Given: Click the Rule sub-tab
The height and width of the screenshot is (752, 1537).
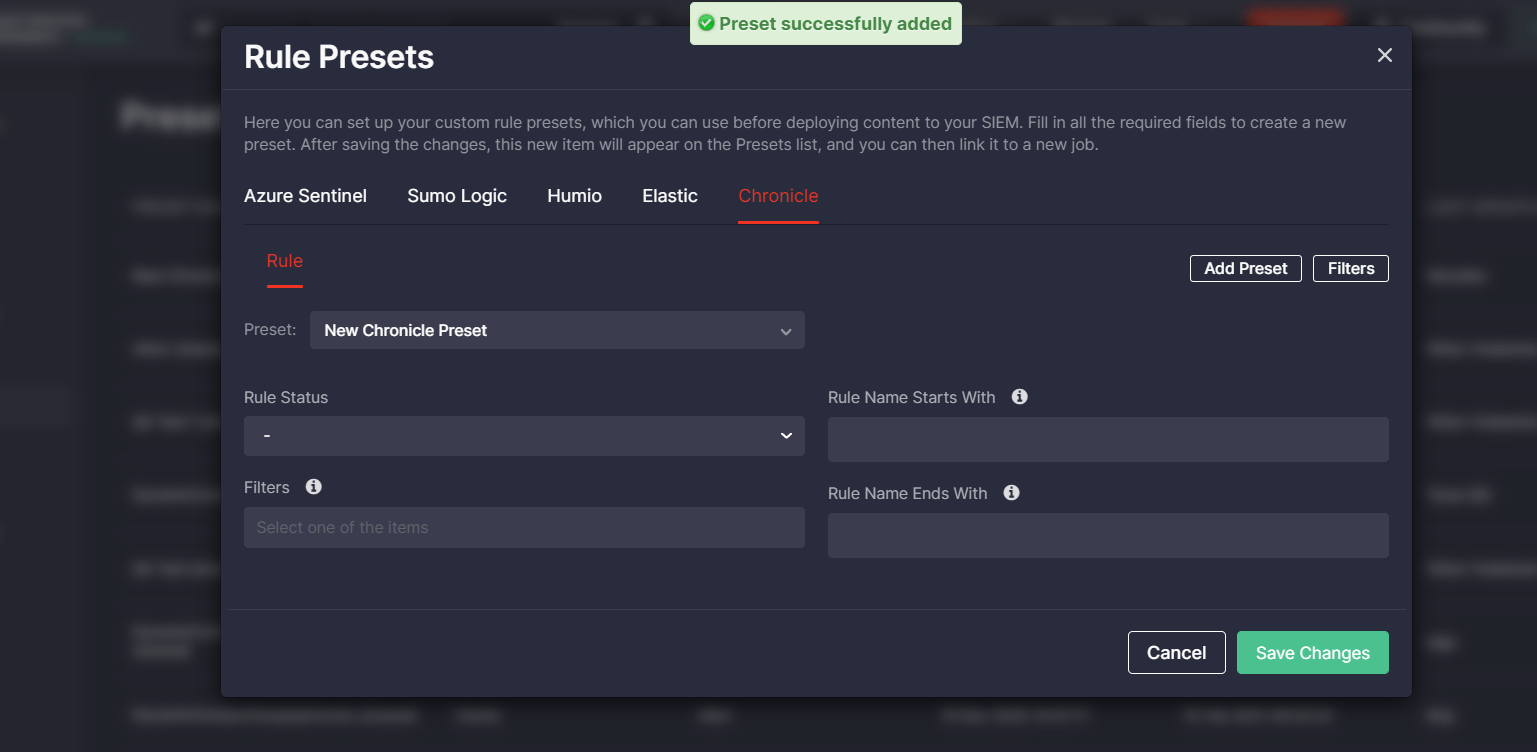Looking at the screenshot, I should tap(284, 261).
